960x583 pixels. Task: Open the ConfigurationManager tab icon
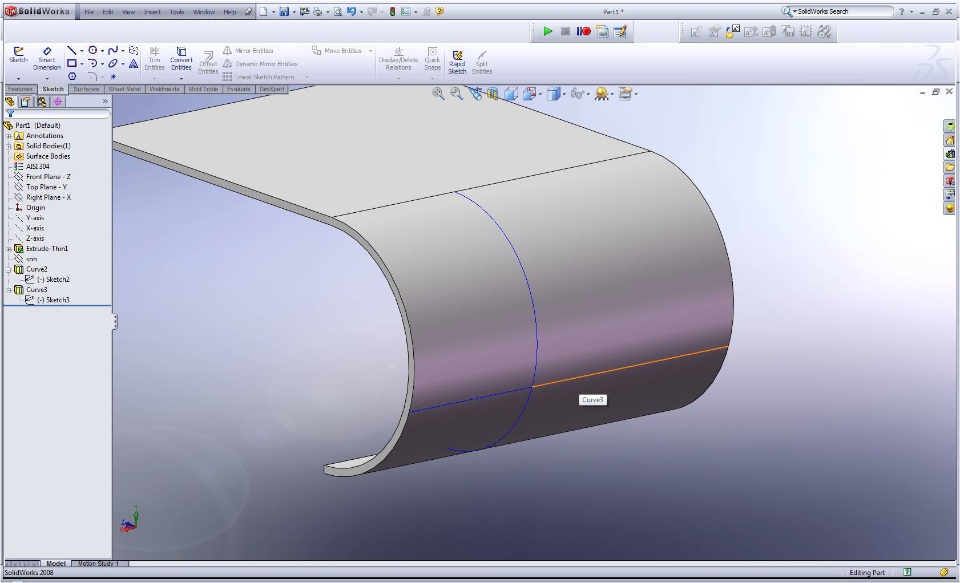click(42, 102)
